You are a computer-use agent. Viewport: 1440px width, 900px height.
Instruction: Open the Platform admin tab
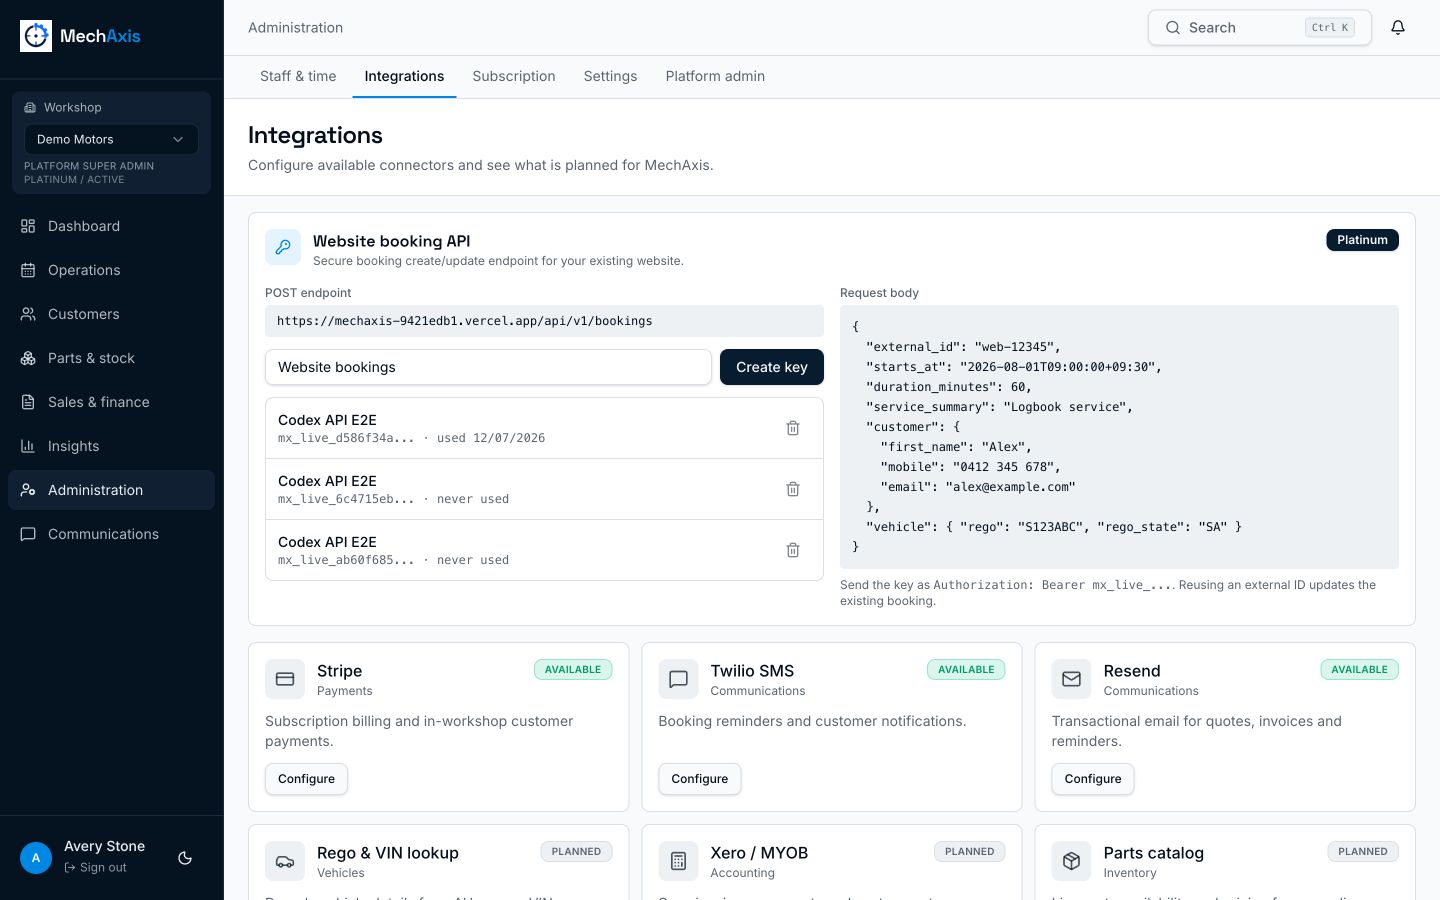[x=715, y=76]
